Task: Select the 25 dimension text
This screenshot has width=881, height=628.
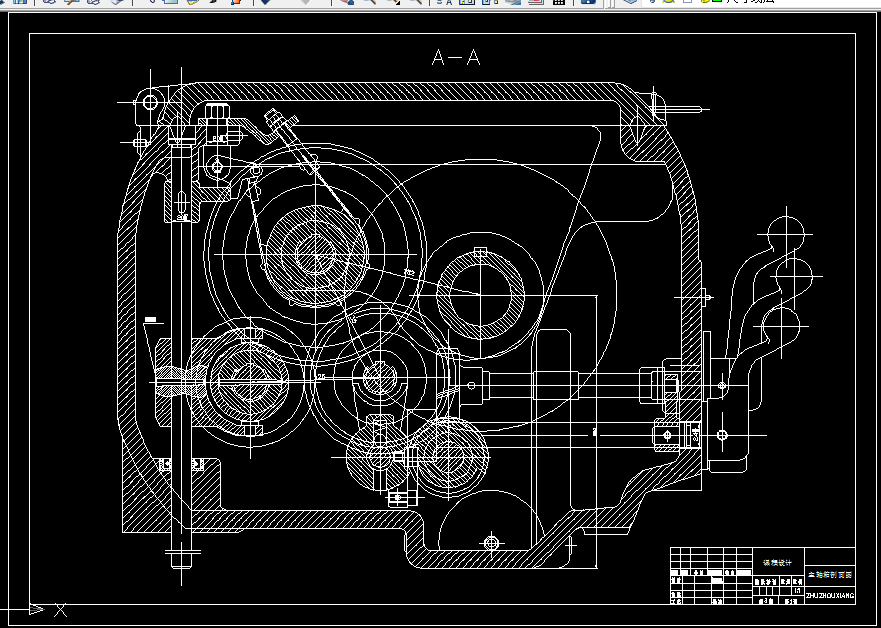Action: (321, 376)
